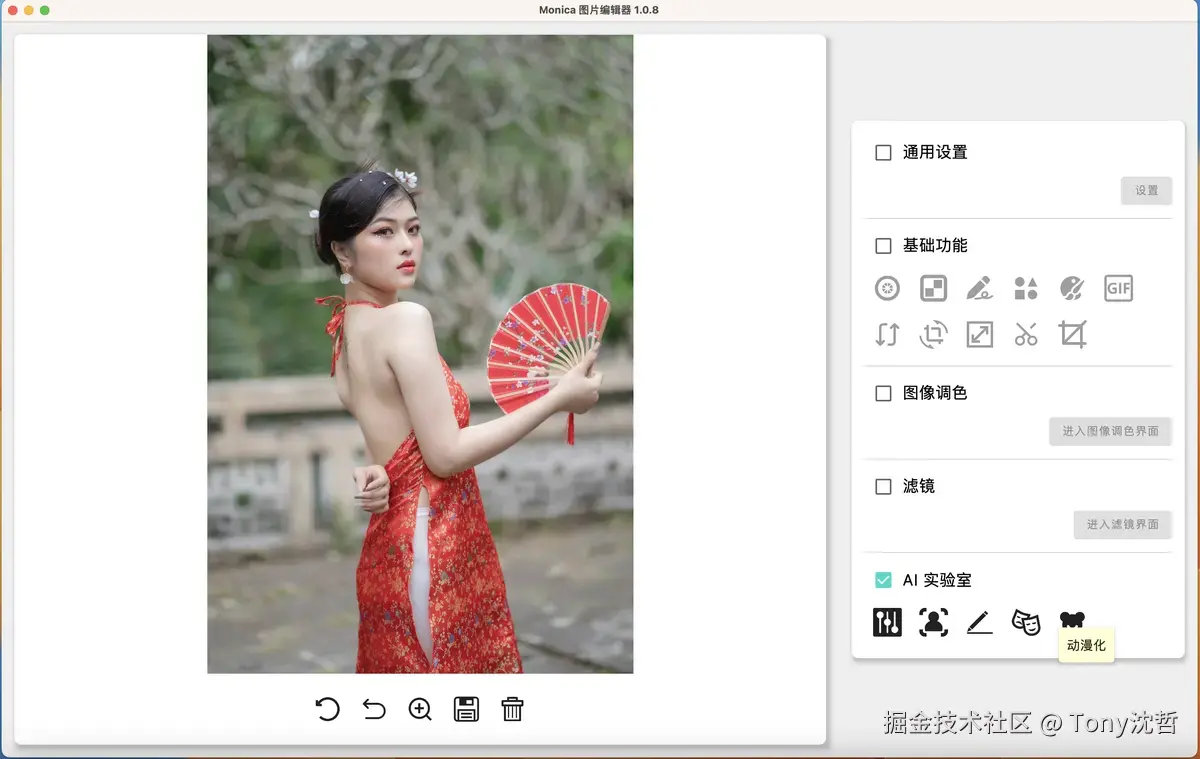The width and height of the screenshot is (1200, 759).
Task: Click the 基础功能 label text
Action: 935,246
